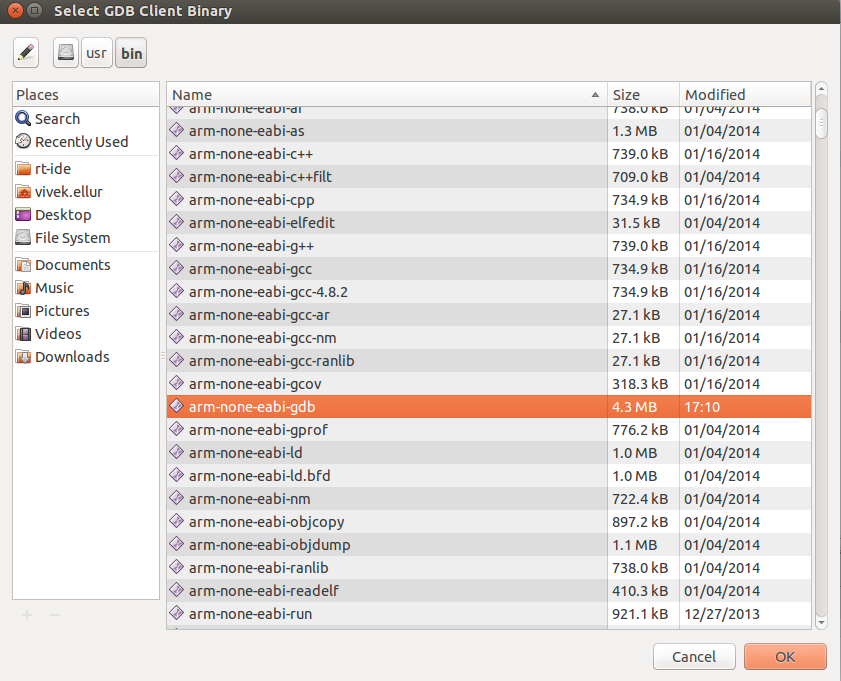Browse the Desktop place
This screenshot has width=841, height=681.
tap(60, 214)
